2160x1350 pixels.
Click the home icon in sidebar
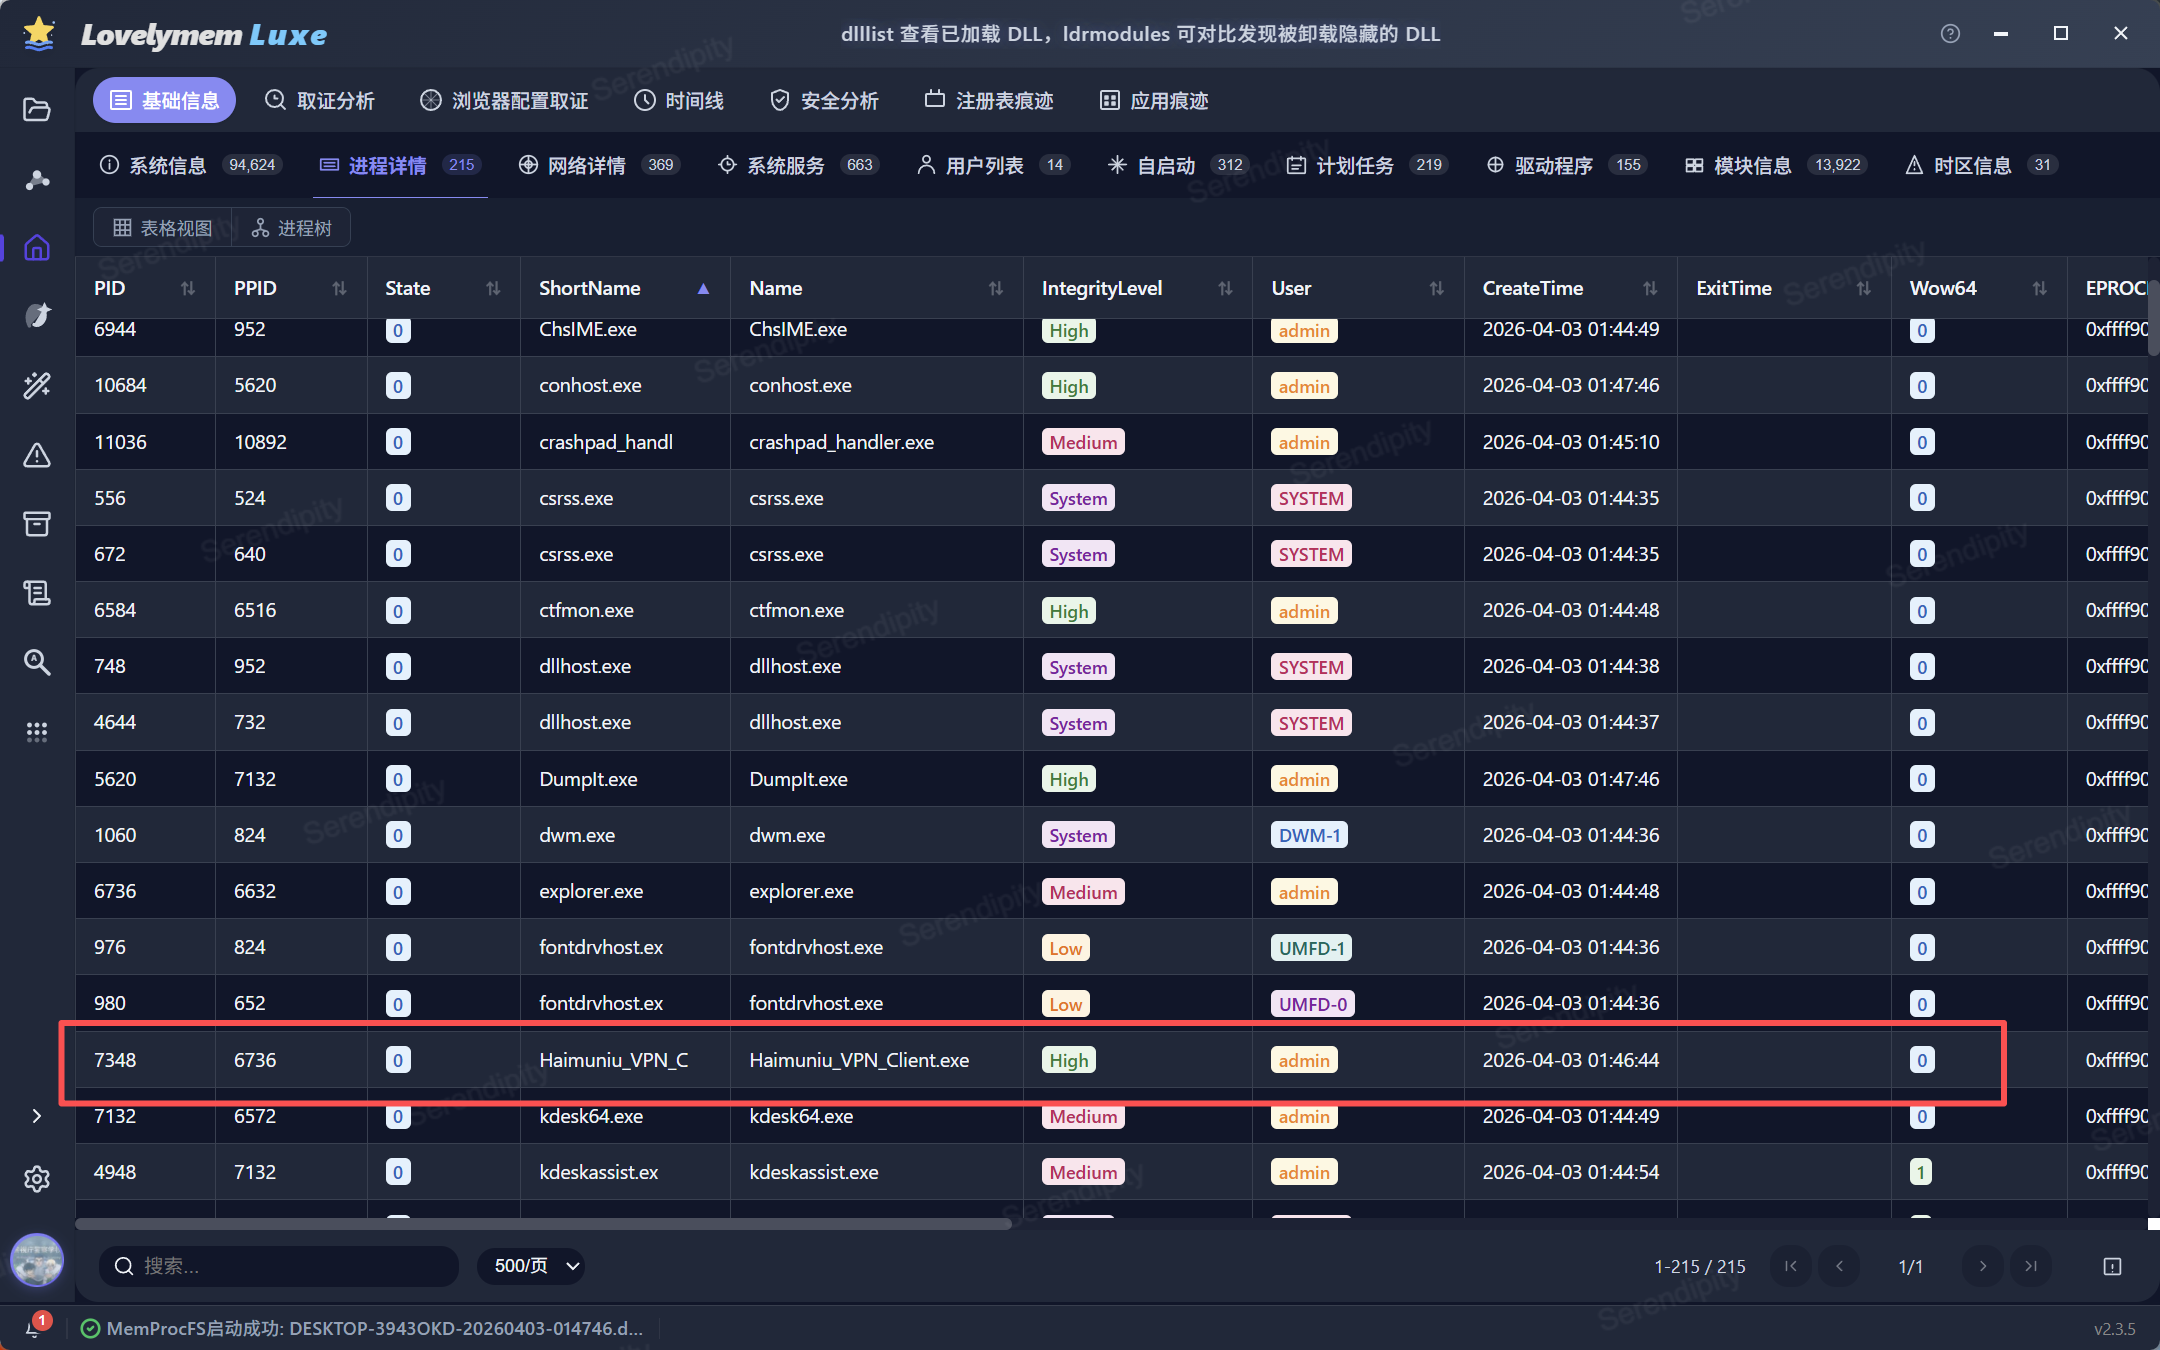tap(37, 247)
